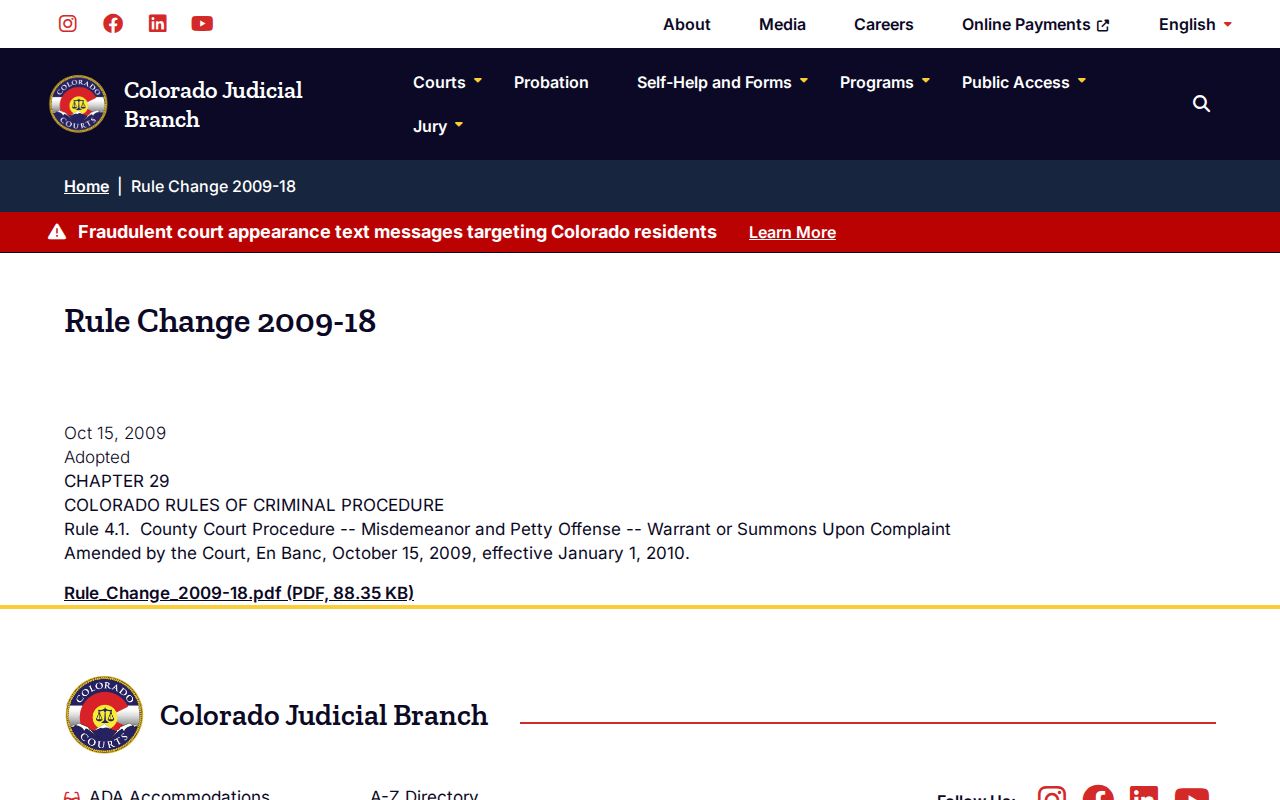Click "COLORADO RULES OF CRIMINAL PROCEDURE" text
1280x800 pixels.
tap(254, 505)
